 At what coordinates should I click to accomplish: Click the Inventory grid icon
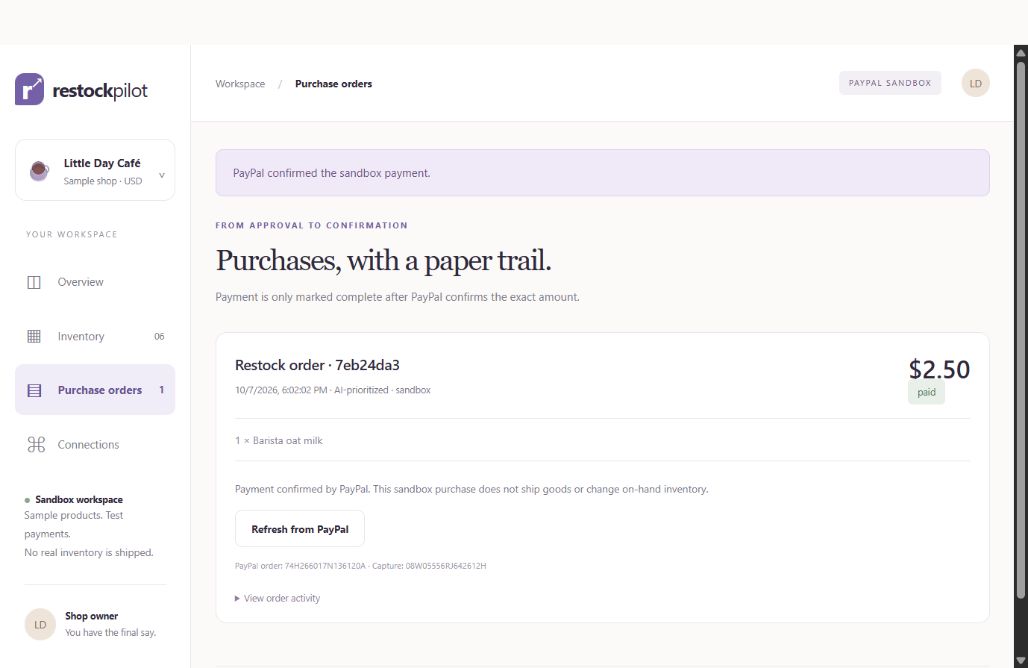point(34,336)
